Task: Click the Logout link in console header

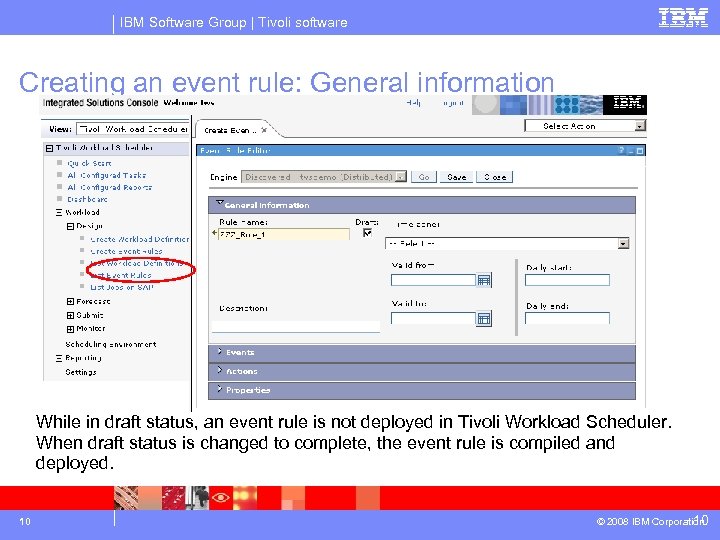Action: click(x=453, y=102)
